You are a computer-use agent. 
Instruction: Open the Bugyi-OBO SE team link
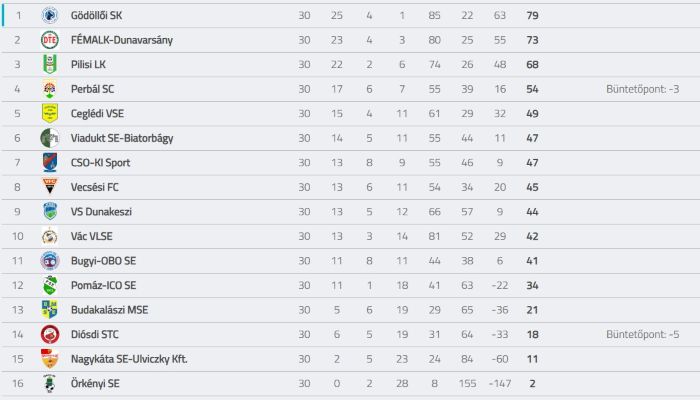coord(104,261)
